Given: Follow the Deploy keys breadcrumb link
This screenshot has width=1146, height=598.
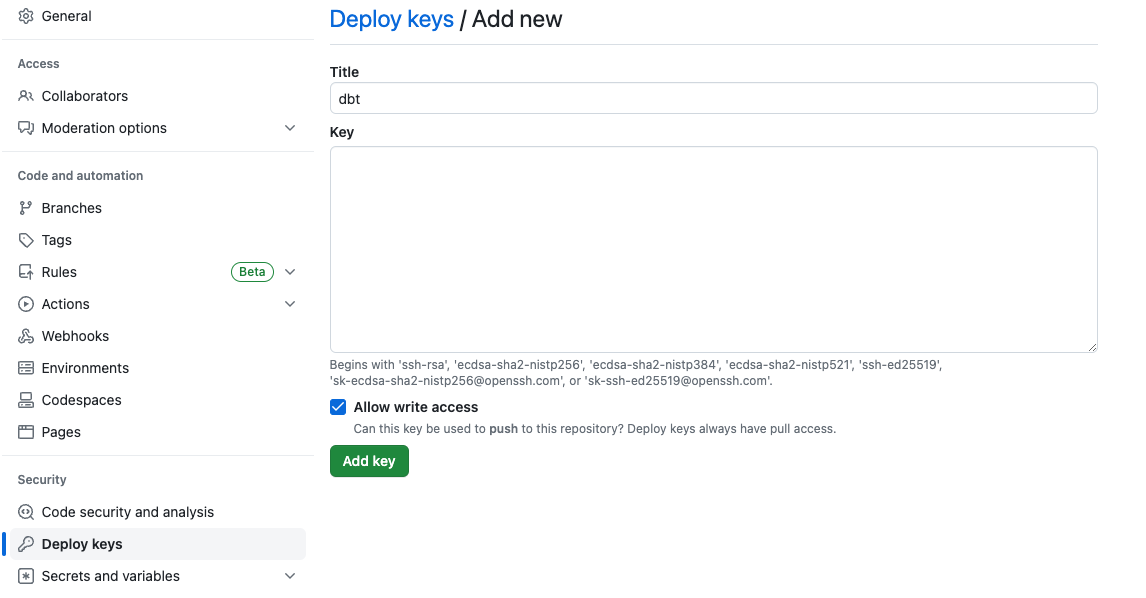Looking at the screenshot, I should 392,19.
